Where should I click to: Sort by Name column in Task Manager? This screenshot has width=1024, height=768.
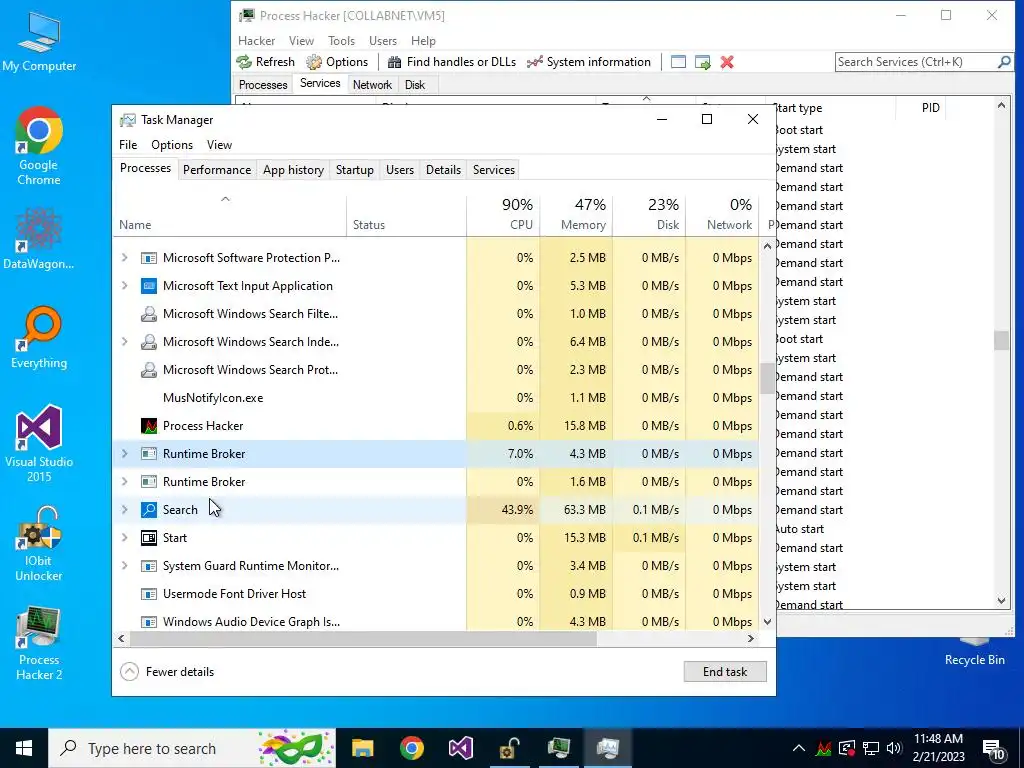click(230, 215)
